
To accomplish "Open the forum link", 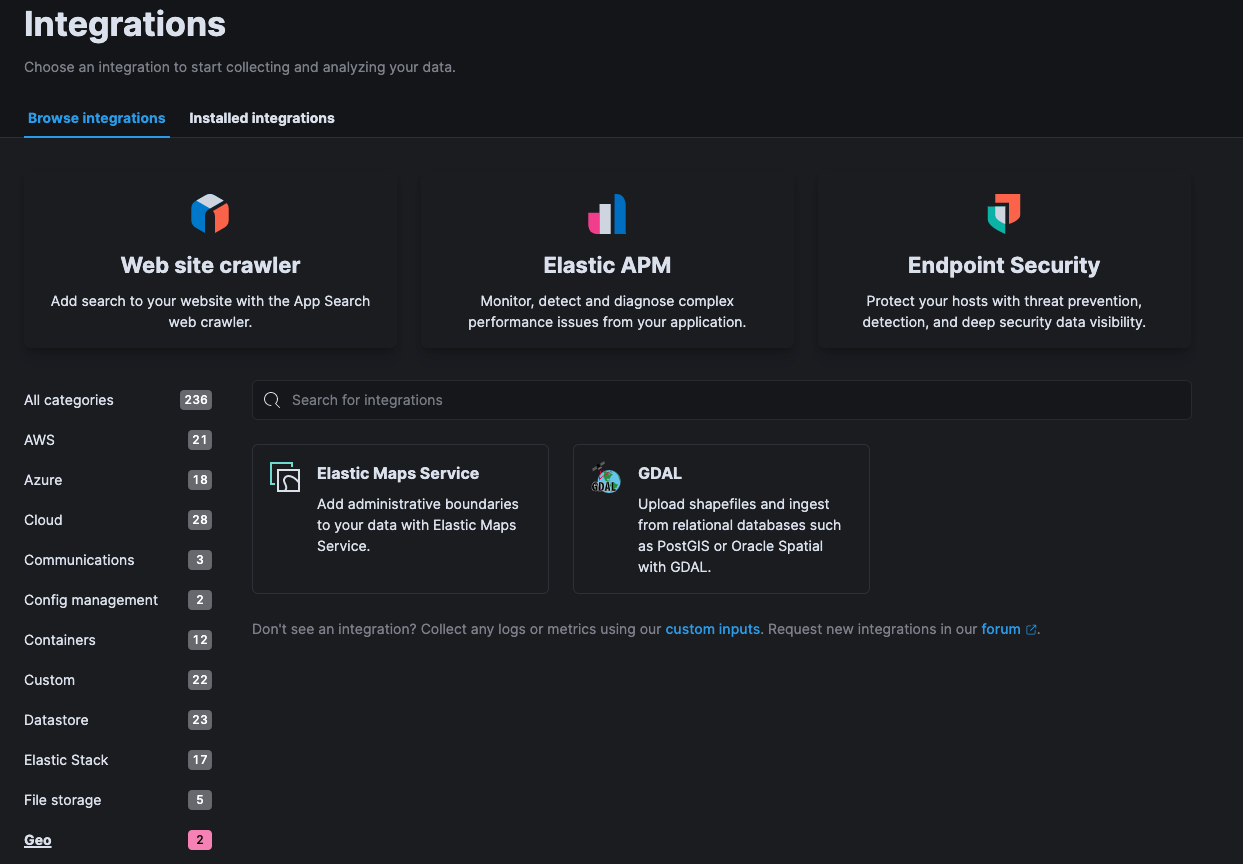I will click(x=1001, y=629).
